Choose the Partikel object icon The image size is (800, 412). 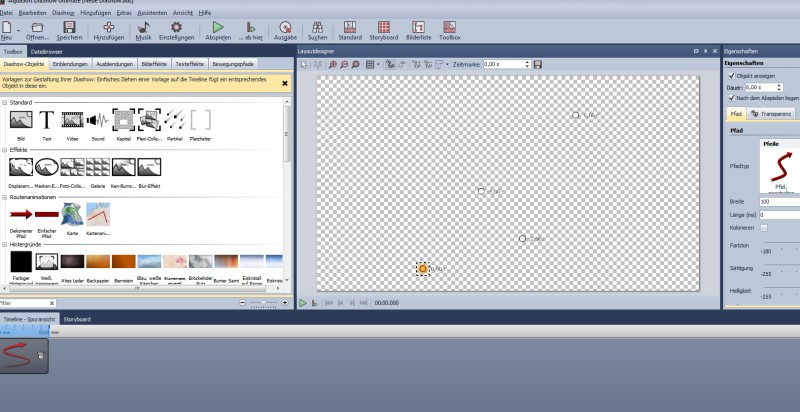175,121
